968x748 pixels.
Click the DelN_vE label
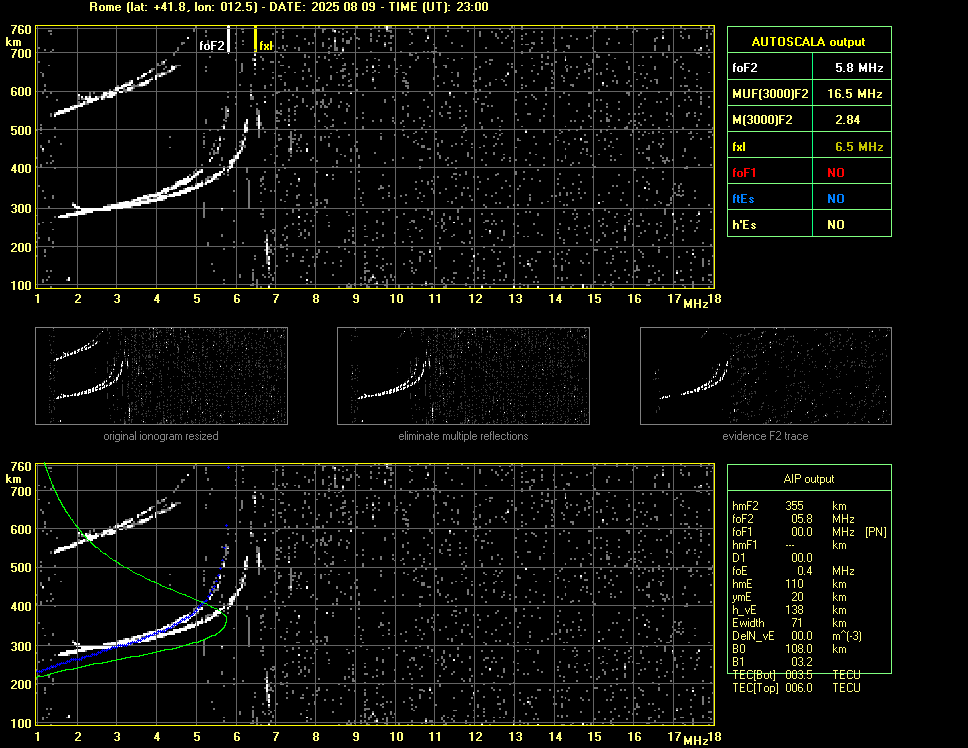[x=753, y=636]
